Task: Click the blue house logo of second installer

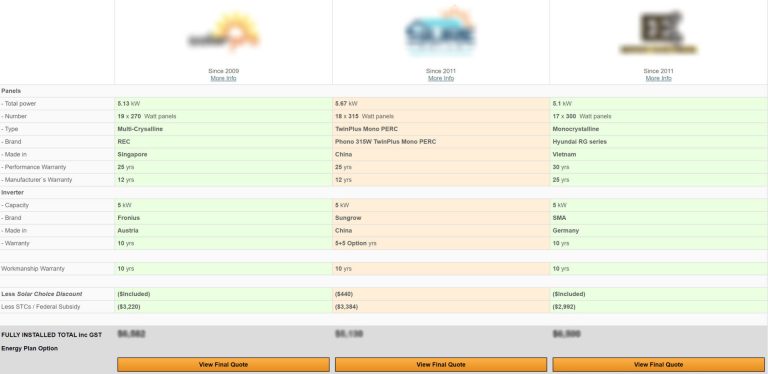Action: coord(440,30)
